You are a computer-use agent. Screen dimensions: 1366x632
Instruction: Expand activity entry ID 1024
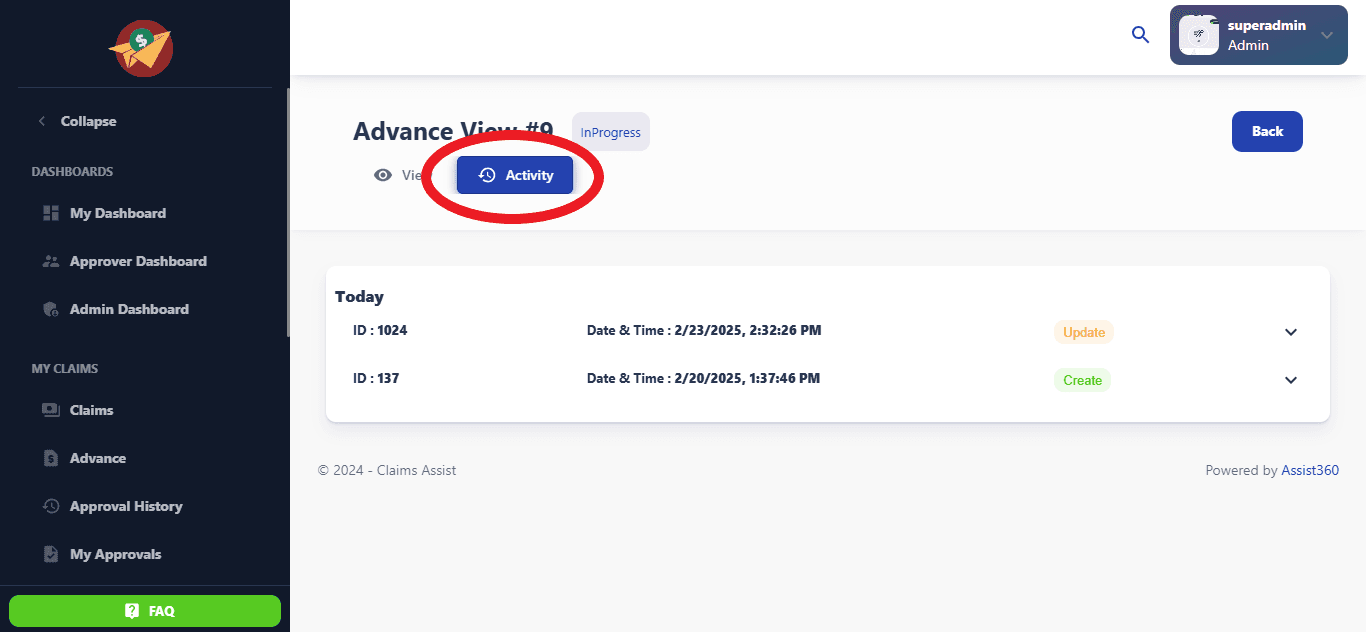[1290, 332]
